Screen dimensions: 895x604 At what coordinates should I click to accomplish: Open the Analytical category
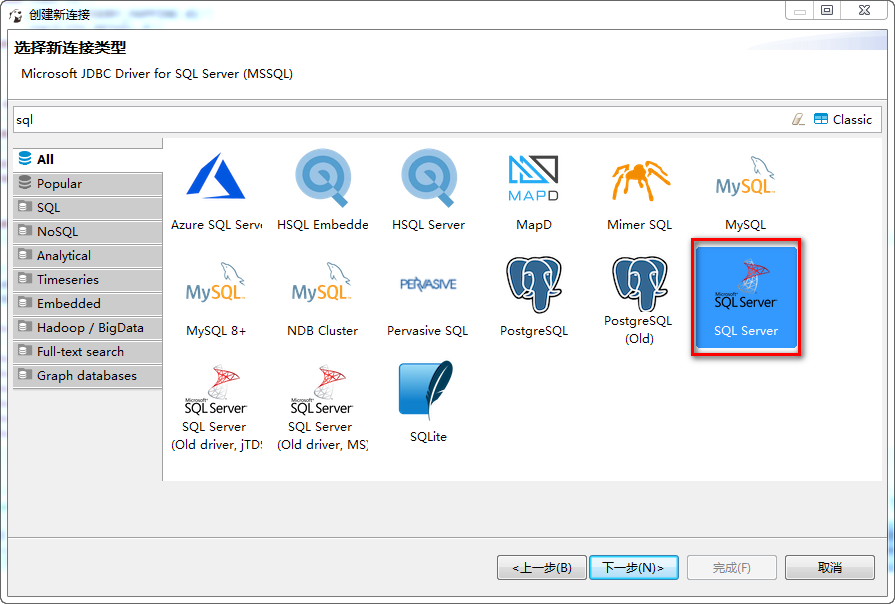pyautogui.click(x=87, y=256)
